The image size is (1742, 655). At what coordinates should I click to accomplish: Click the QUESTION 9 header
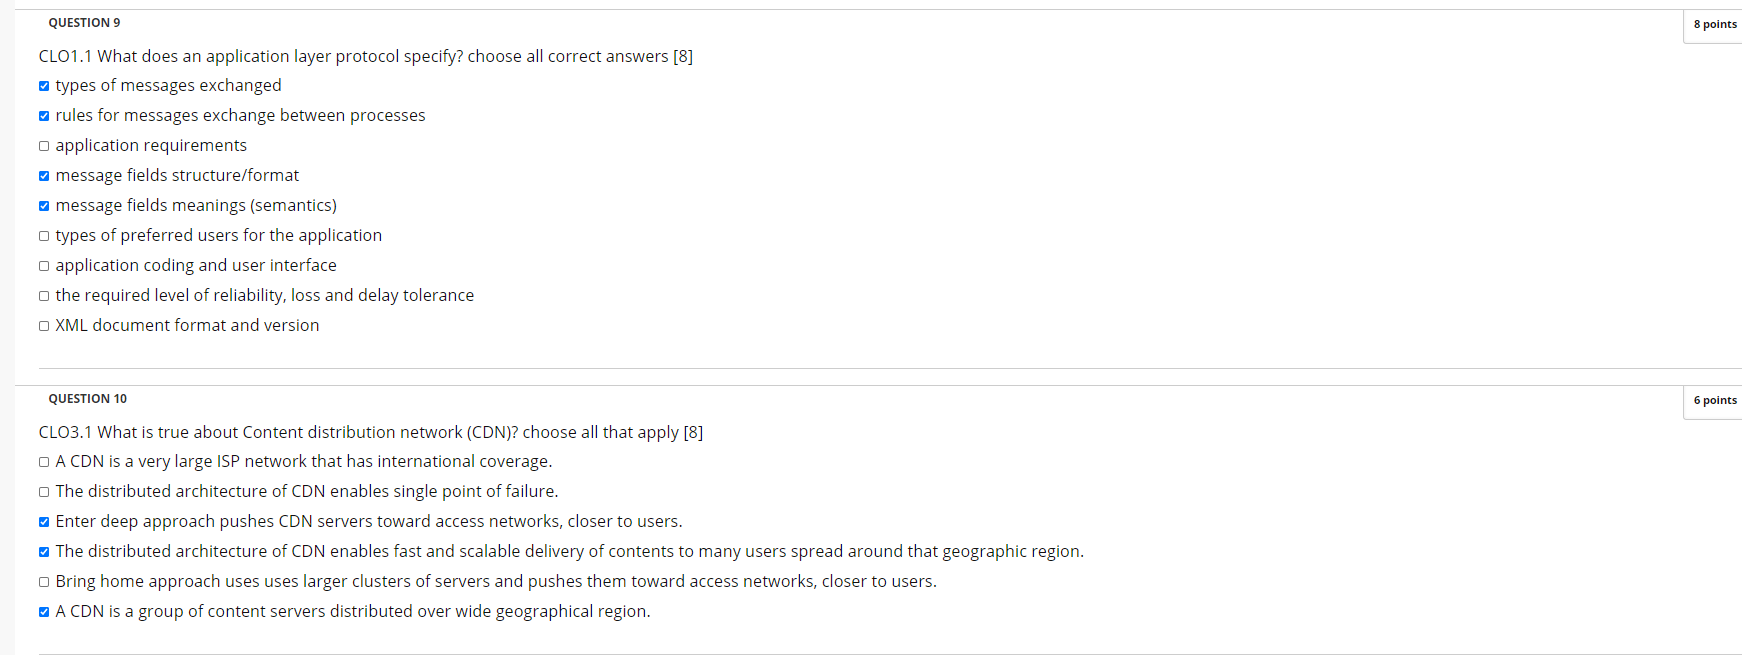tap(84, 22)
